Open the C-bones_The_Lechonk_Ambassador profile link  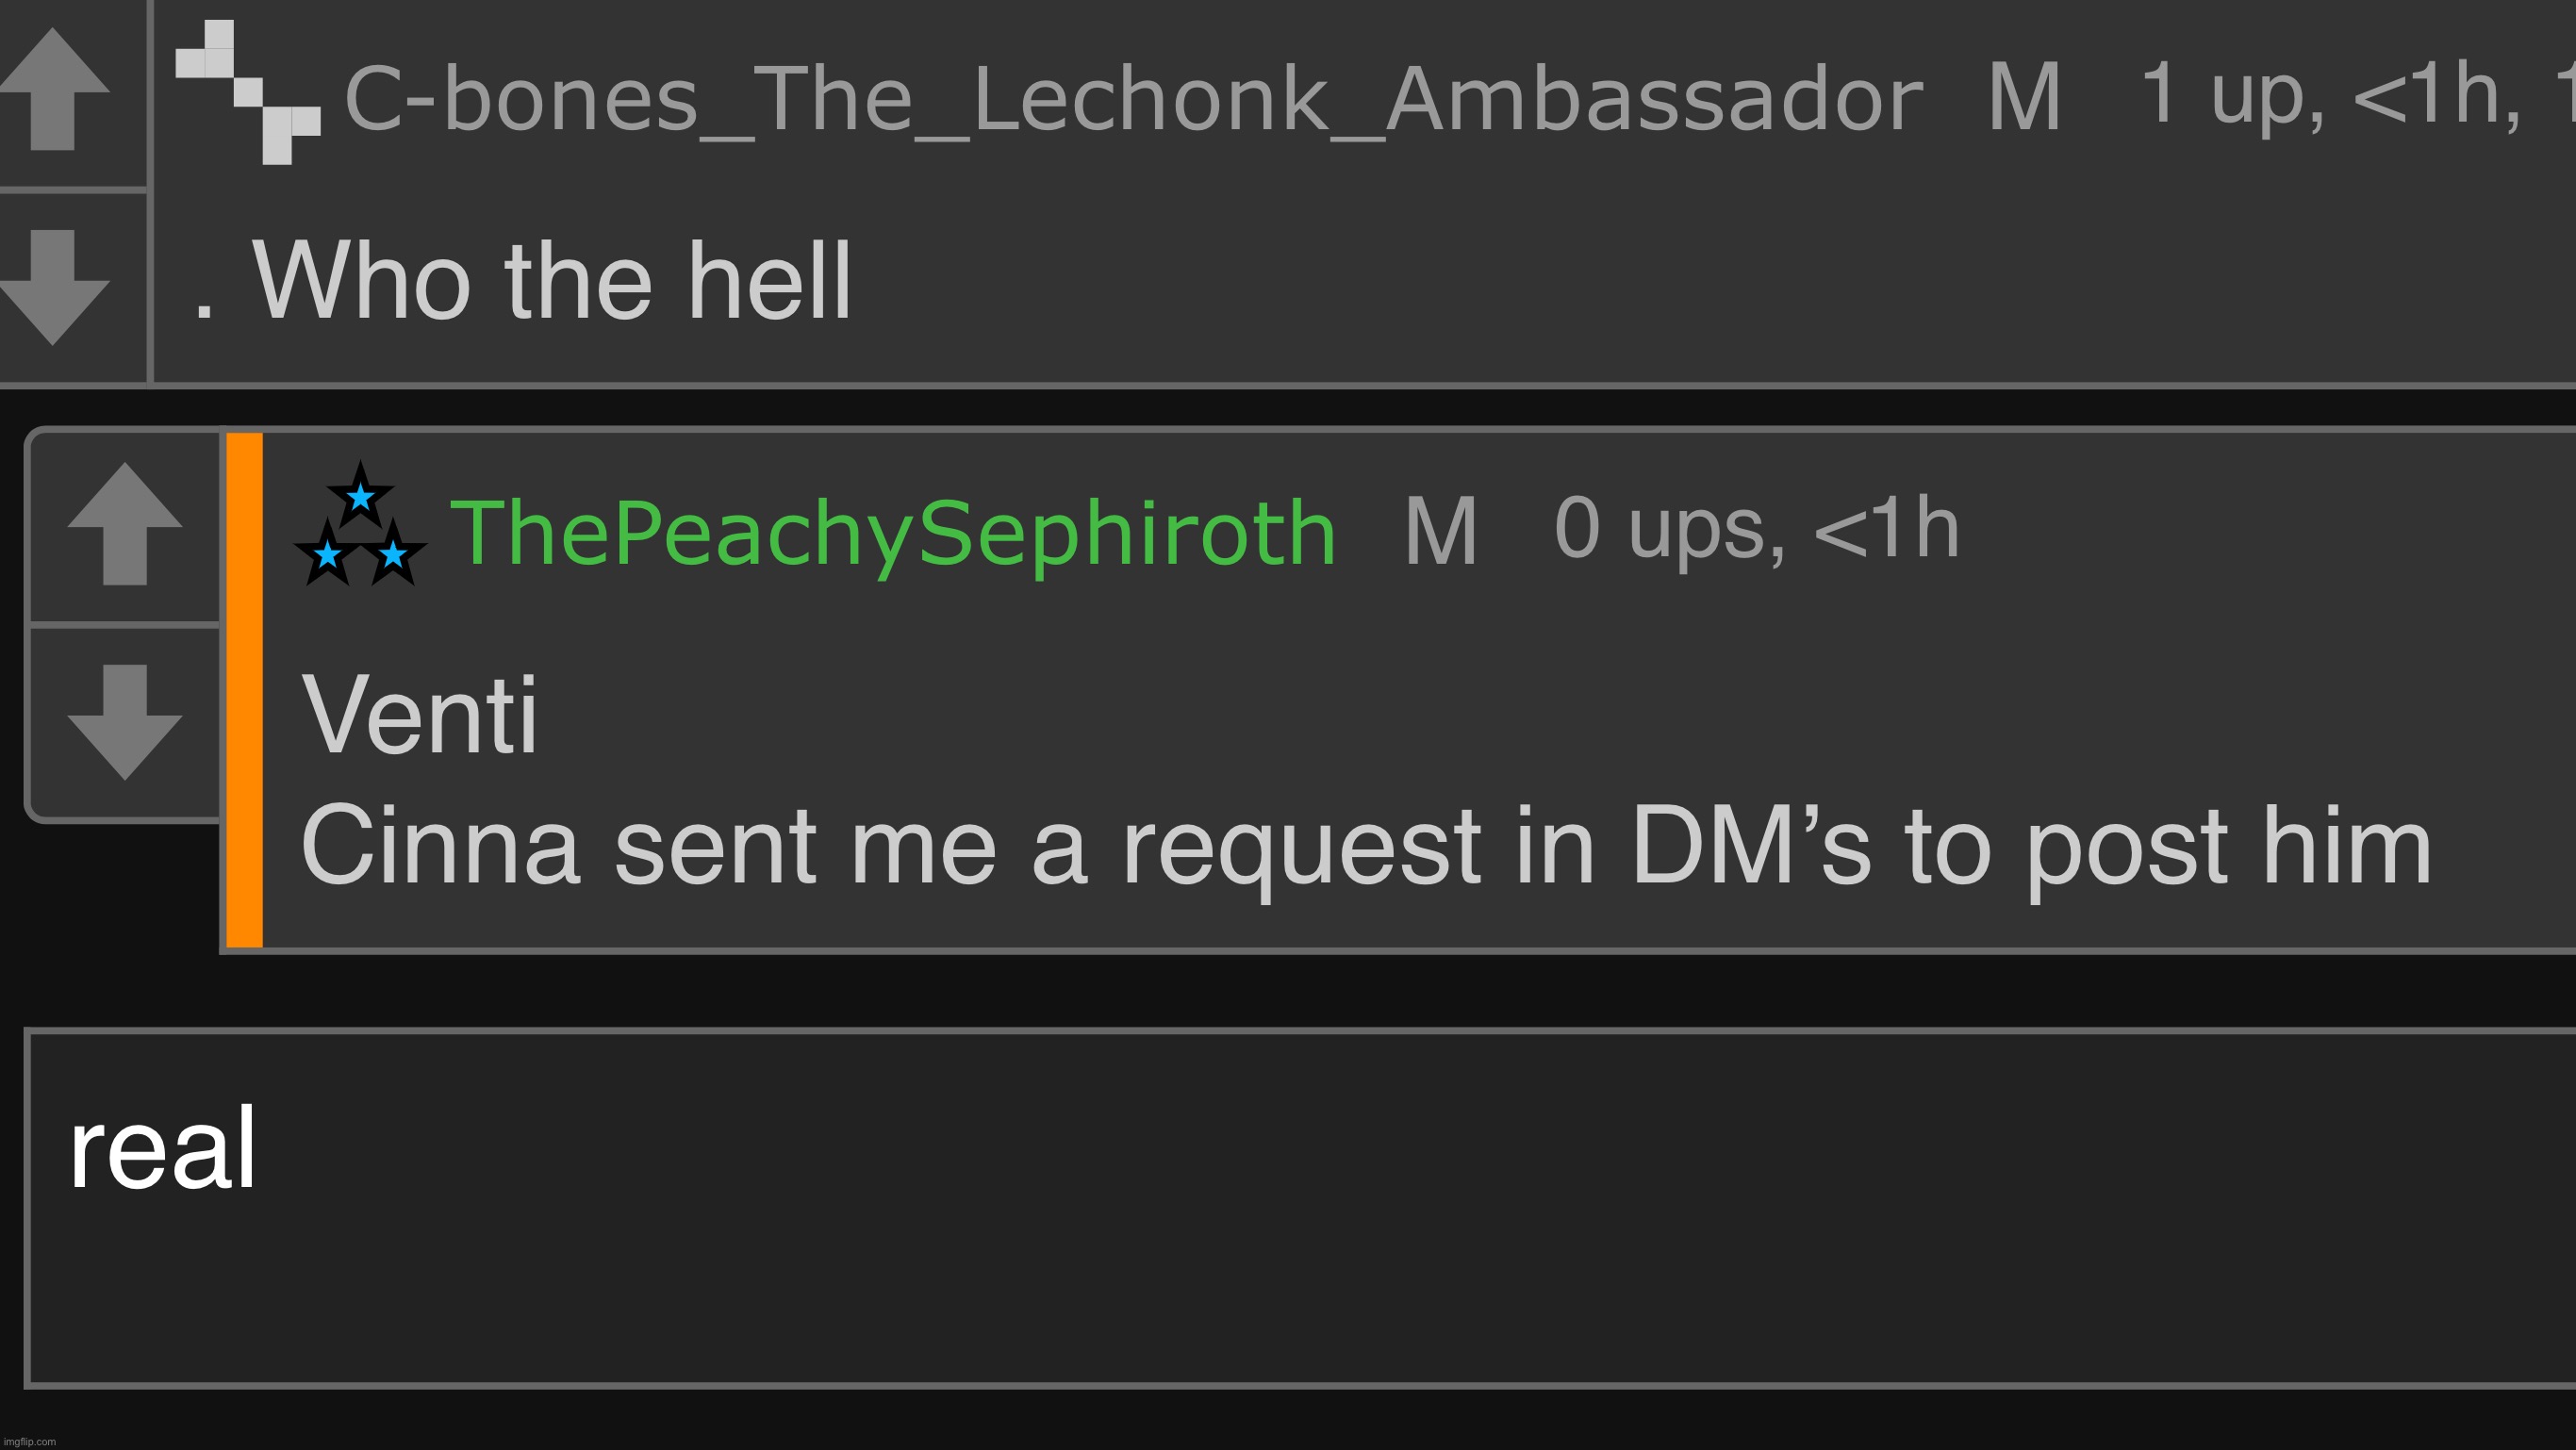(1133, 99)
